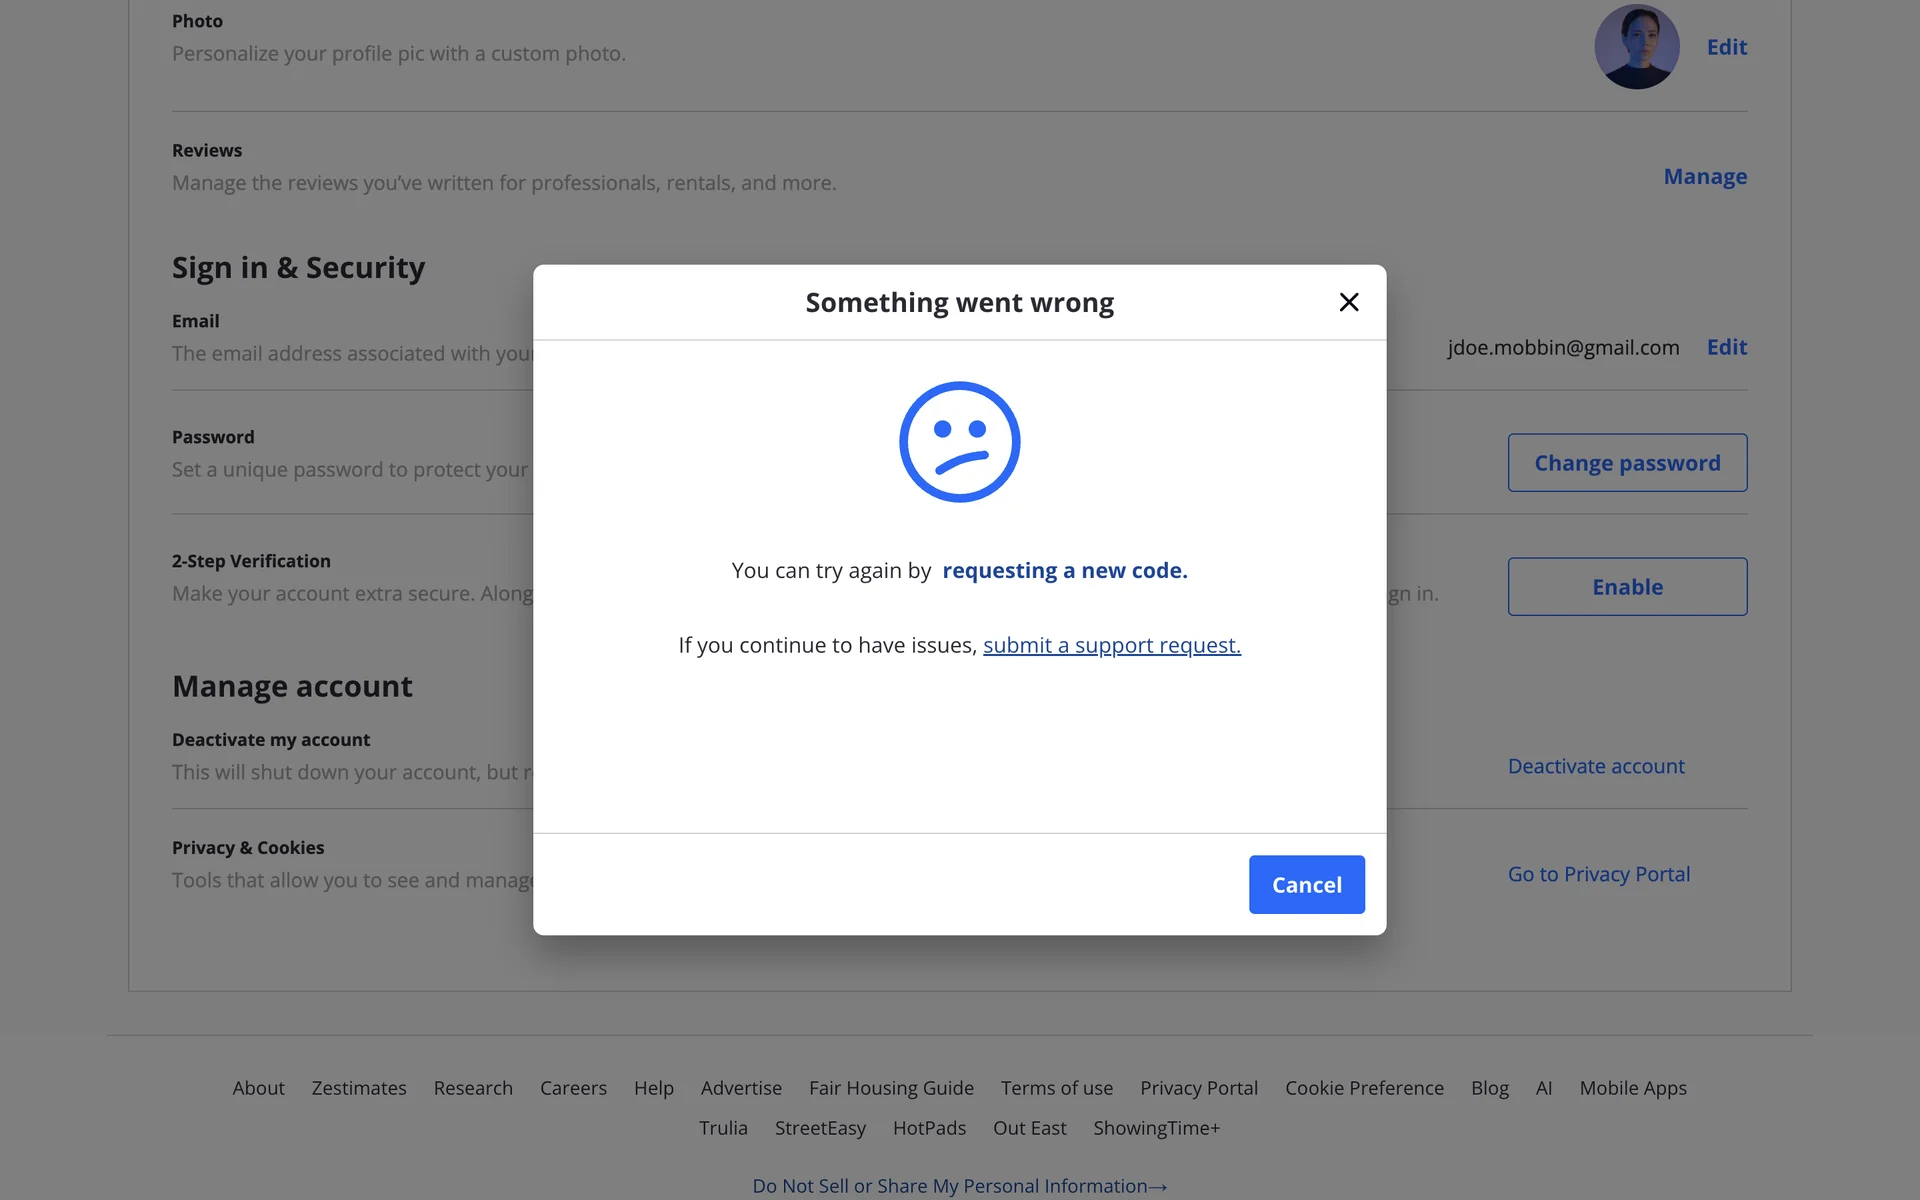1920x1200 pixels.
Task: Go to Privacy Portal link
Action: pos(1598,874)
